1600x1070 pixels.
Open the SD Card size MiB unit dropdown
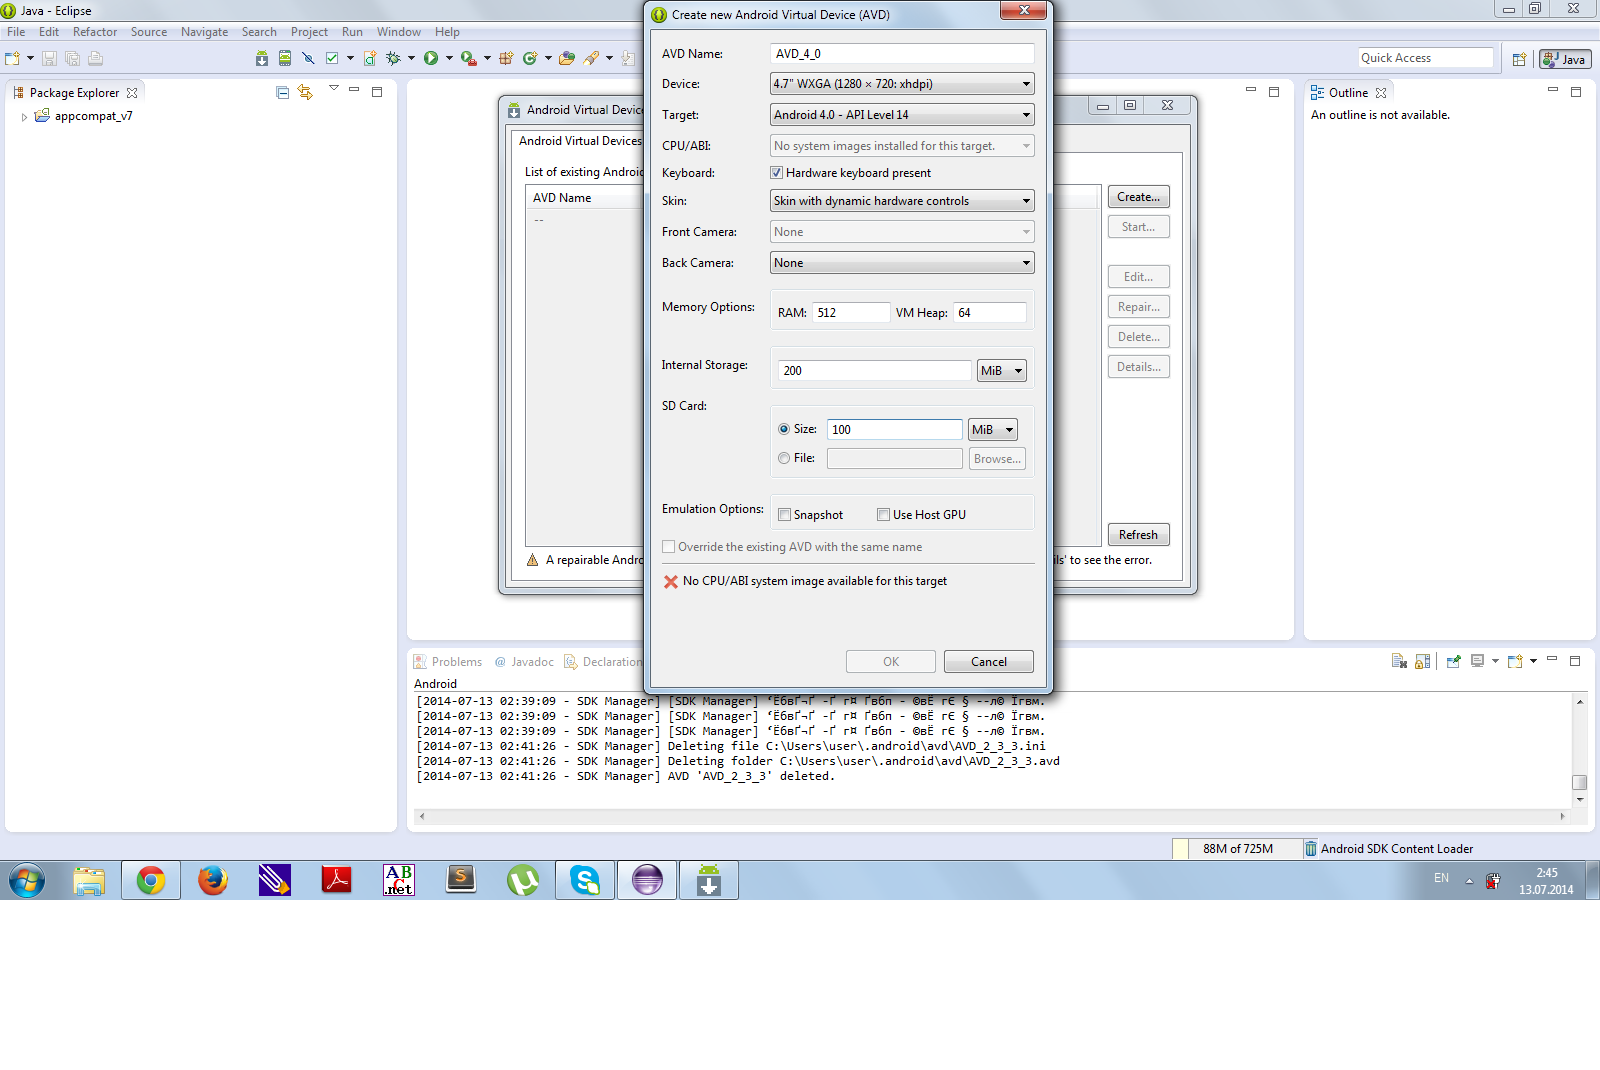coord(992,430)
